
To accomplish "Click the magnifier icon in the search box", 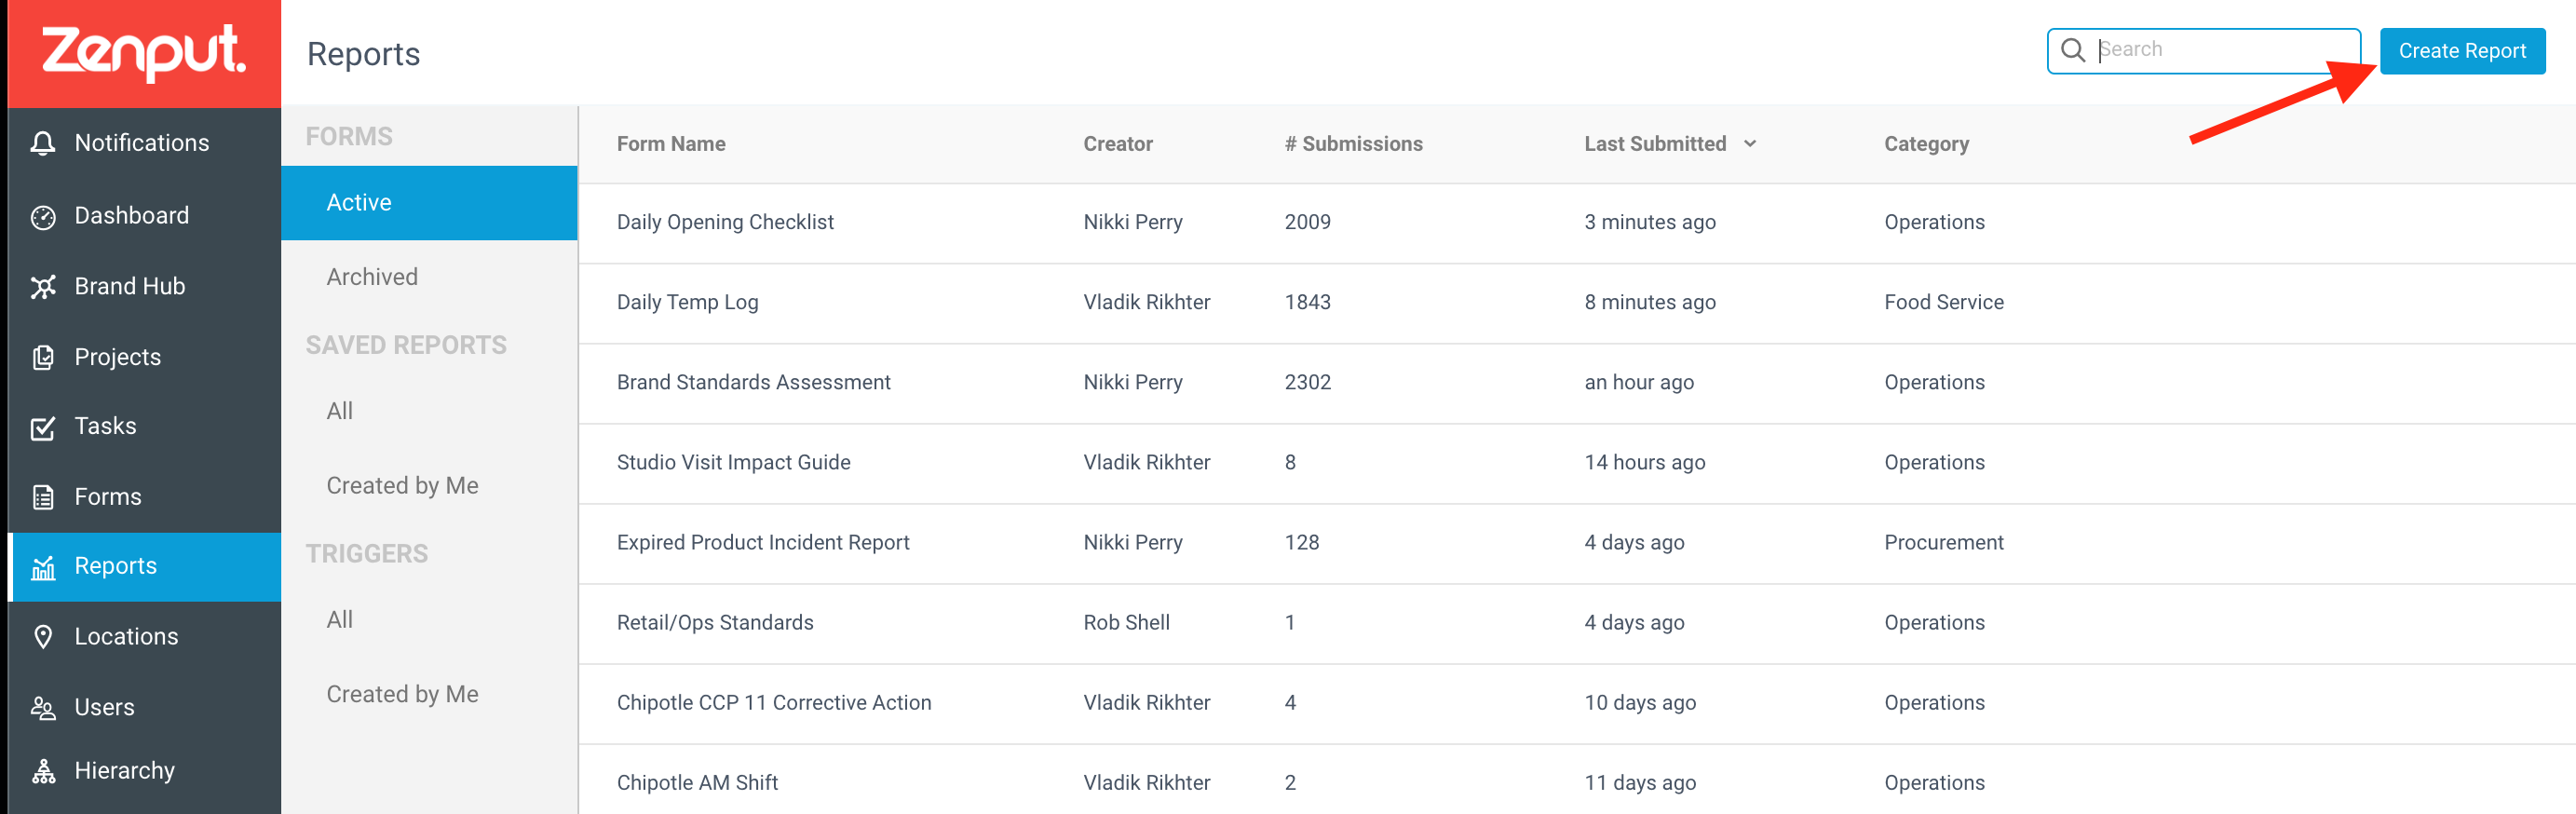I will pos(2073,50).
